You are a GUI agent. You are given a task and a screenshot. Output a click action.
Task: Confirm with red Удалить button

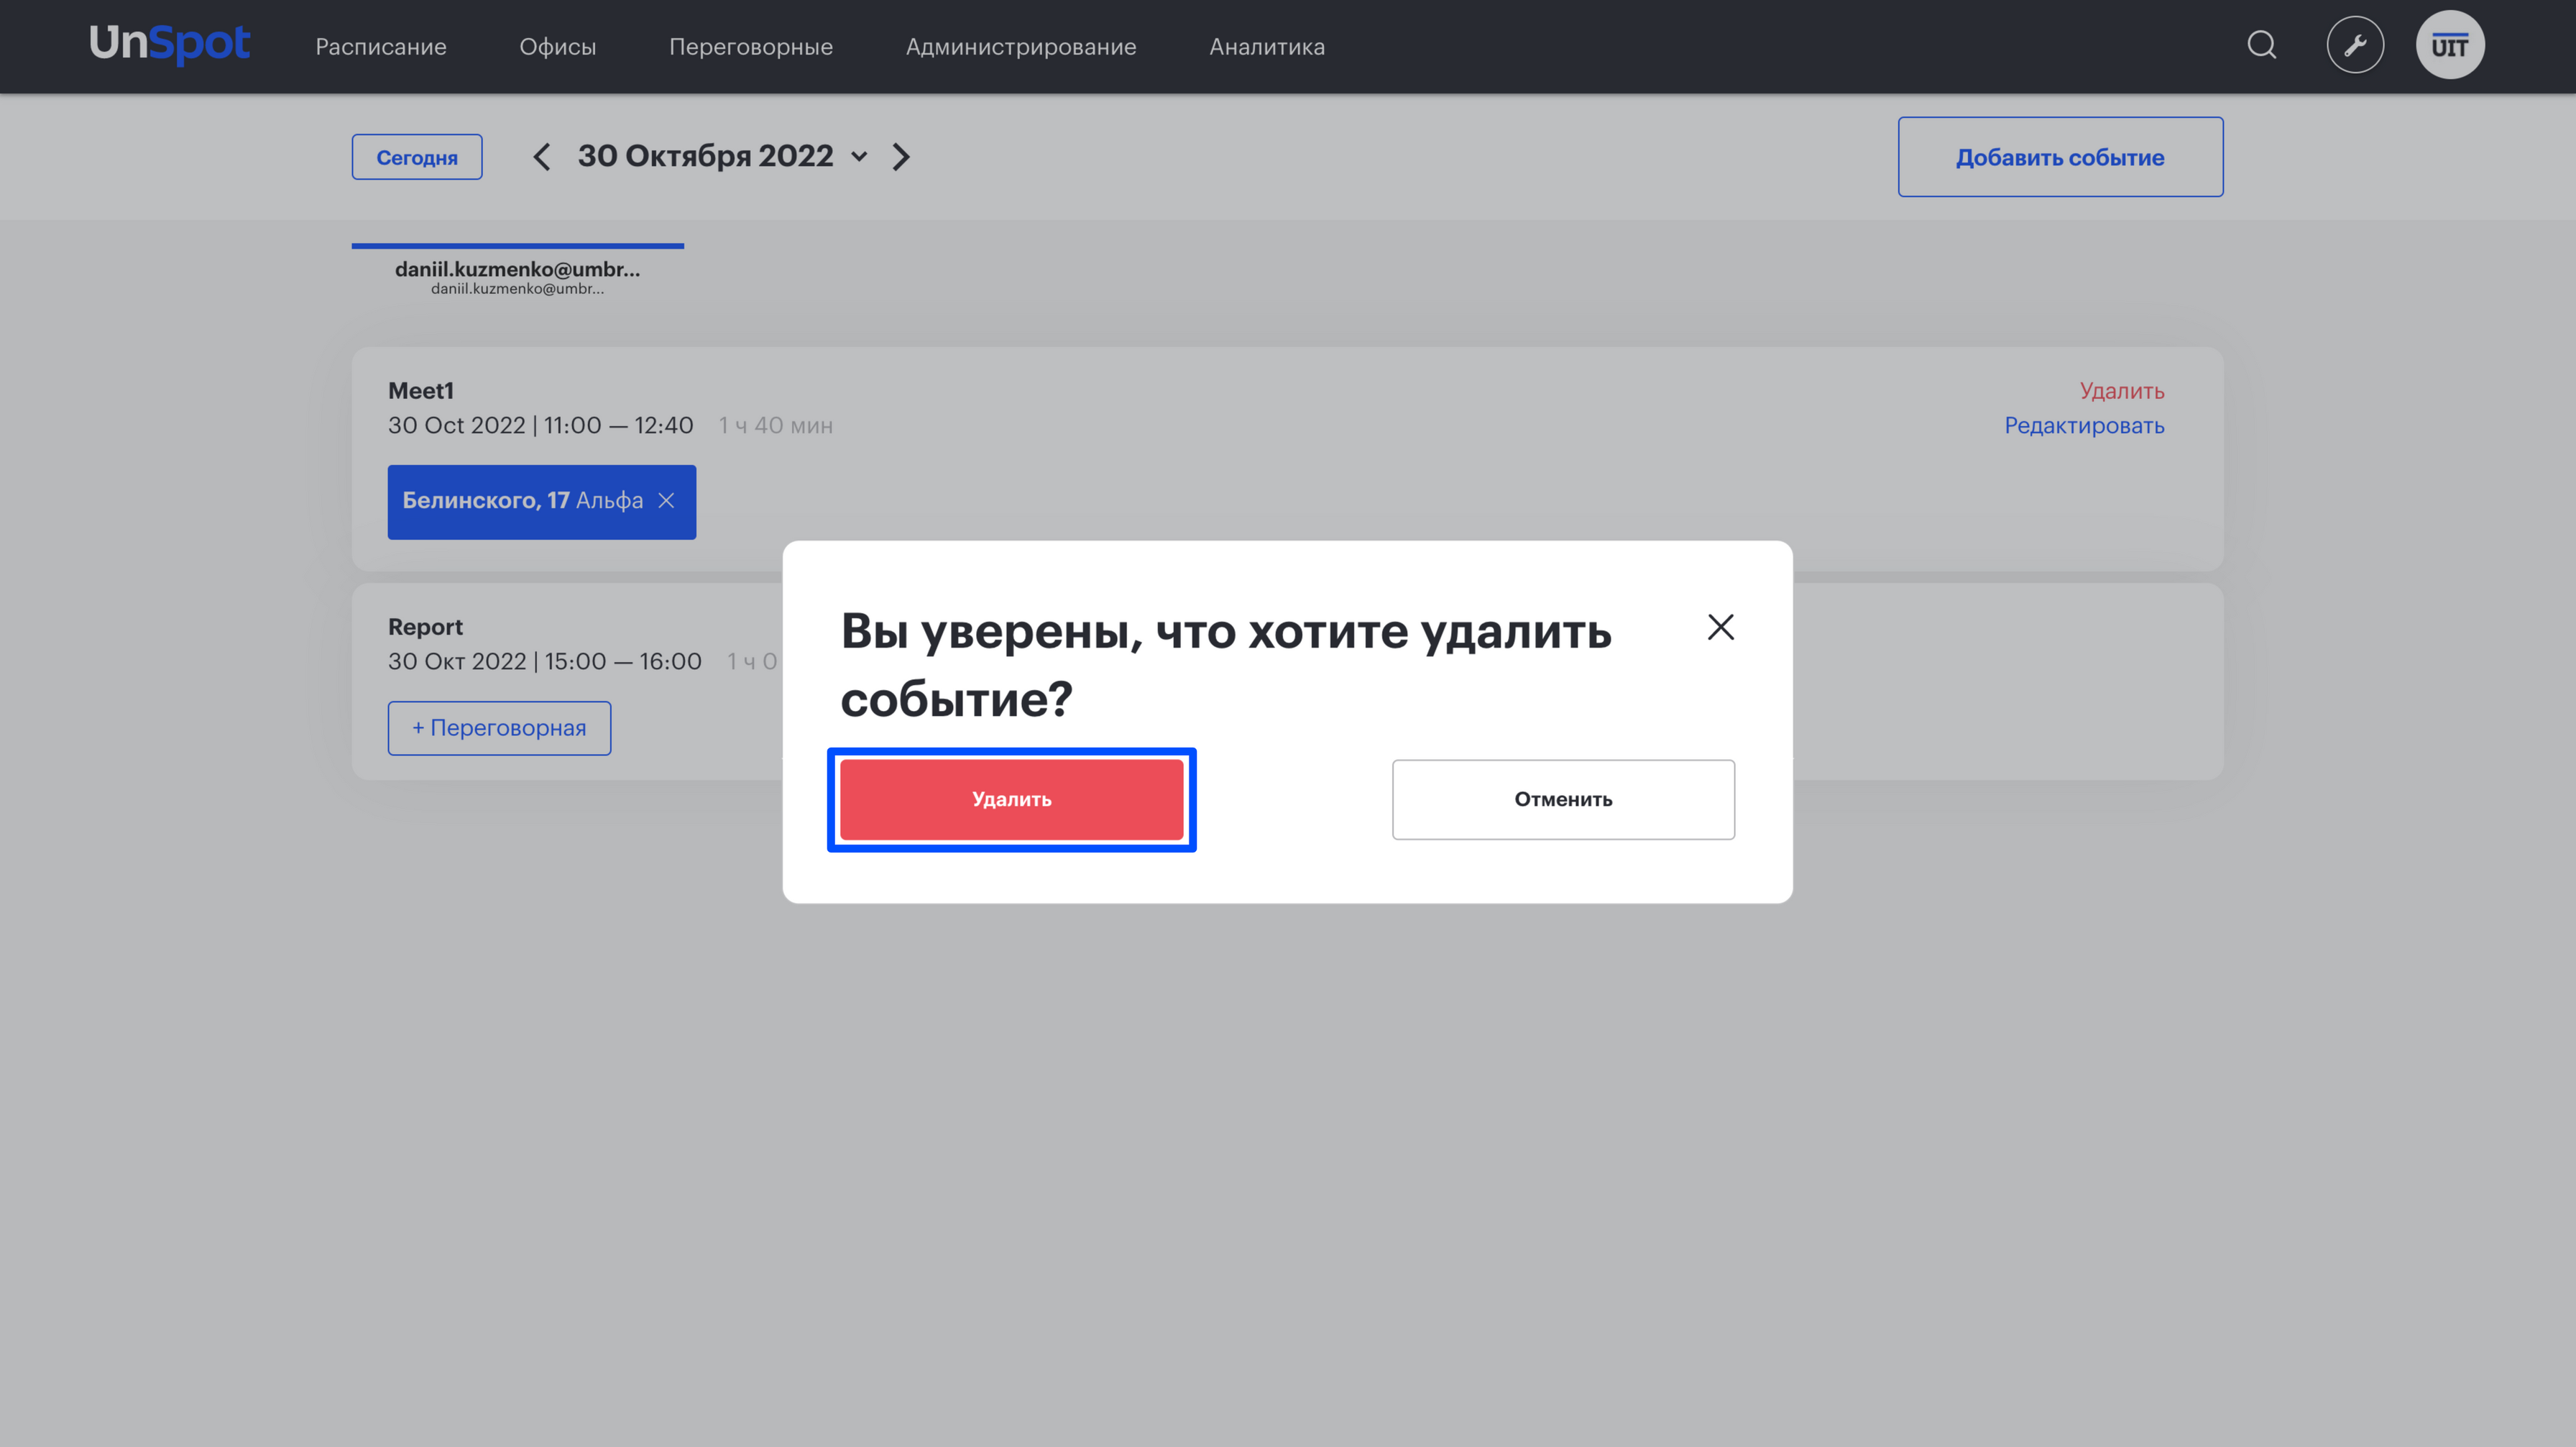[1011, 799]
